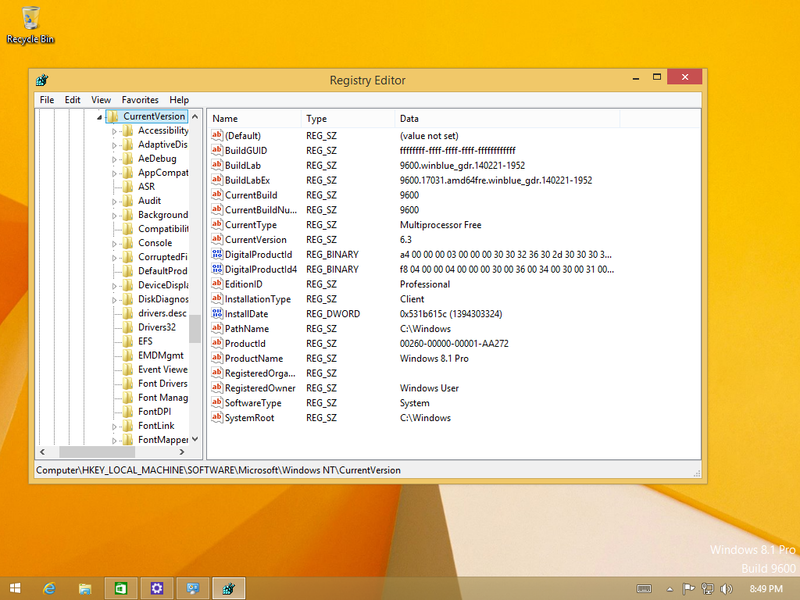The height and width of the screenshot is (600, 800).
Task: Select the CurrentBuild value name
Action: (x=251, y=195)
